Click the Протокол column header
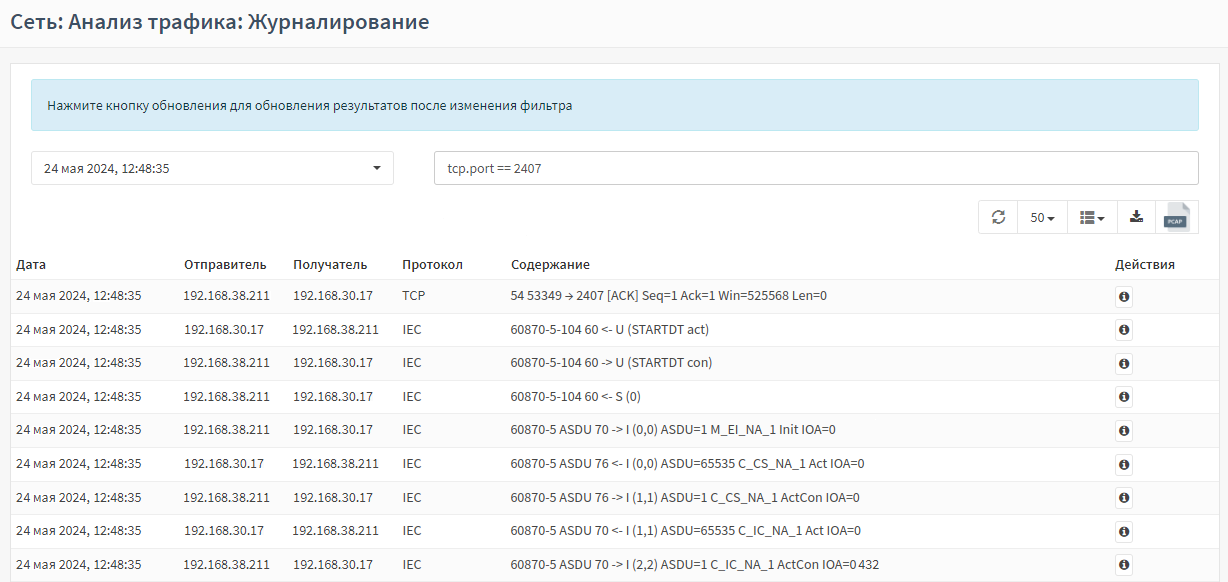Viewport: 1228px width, 582px height. point(432,265)
